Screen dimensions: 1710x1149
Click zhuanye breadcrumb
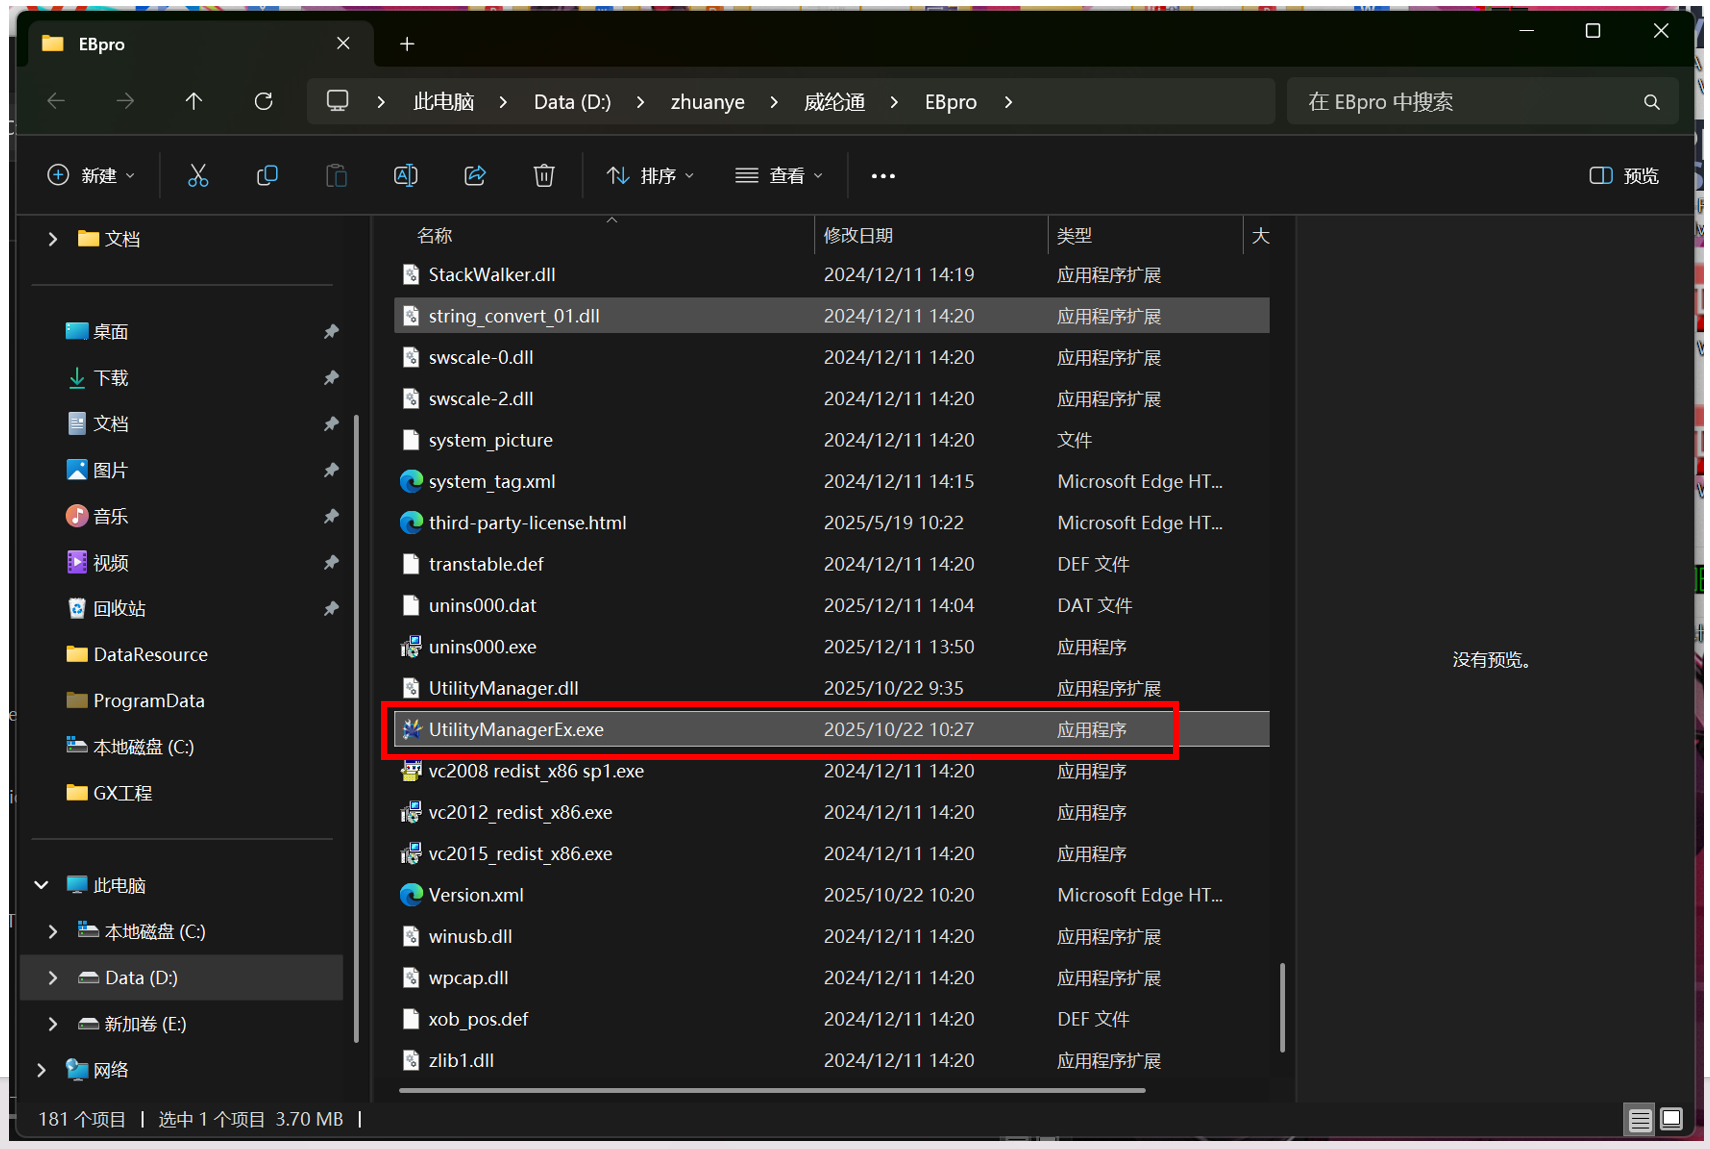coord(707,102)
